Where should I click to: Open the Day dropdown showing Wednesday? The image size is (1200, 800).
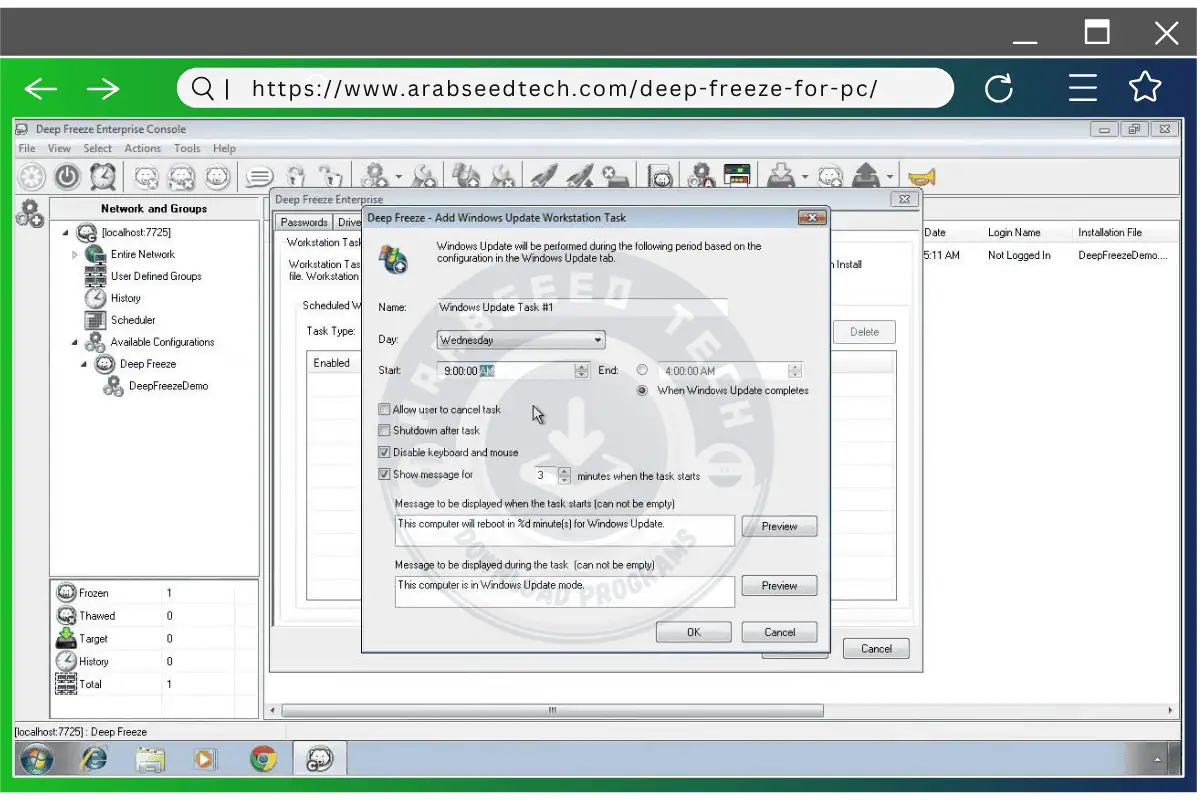596,340
